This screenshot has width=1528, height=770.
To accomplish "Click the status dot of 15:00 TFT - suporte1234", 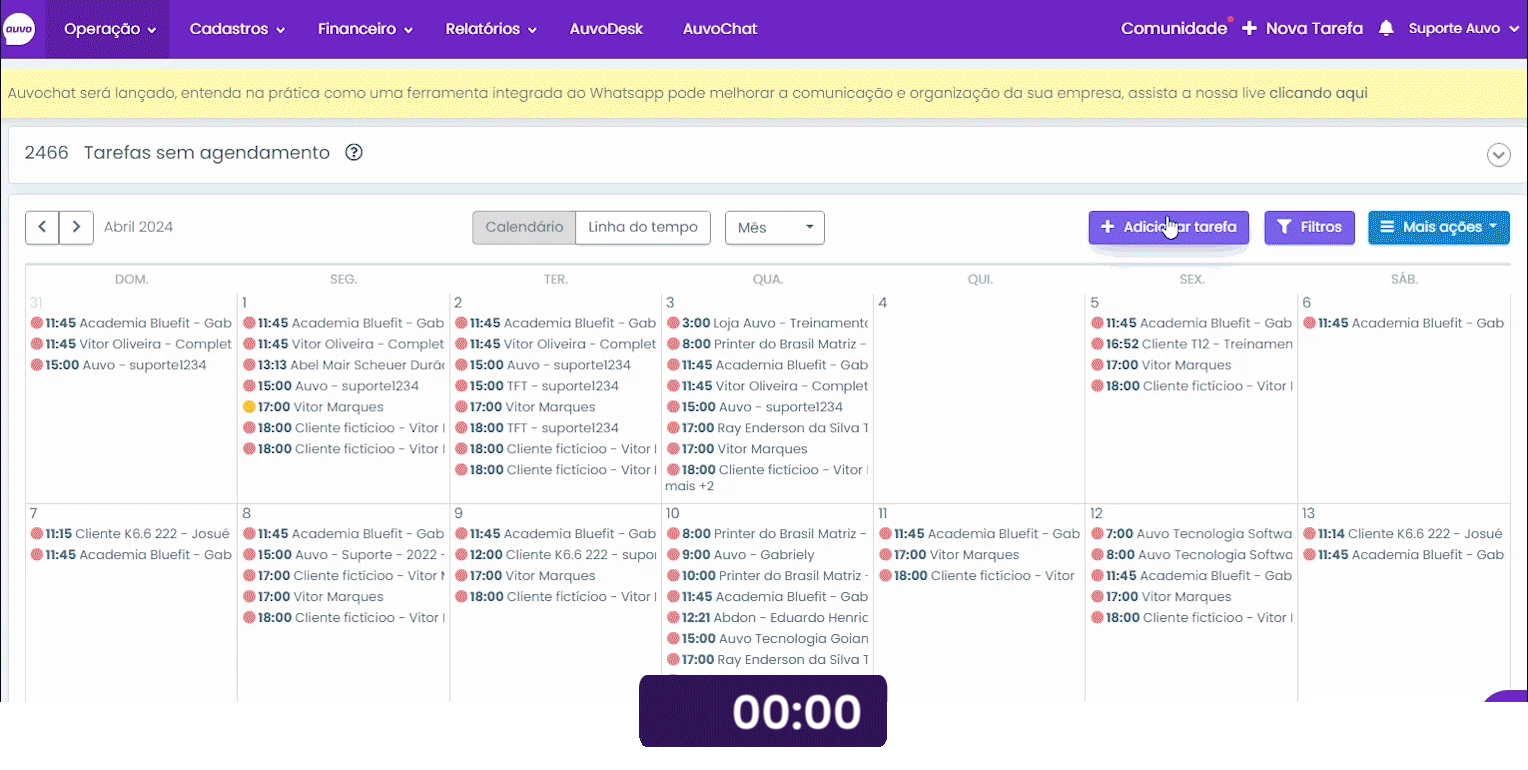I will pyautogui.click(x=461, y=386).
